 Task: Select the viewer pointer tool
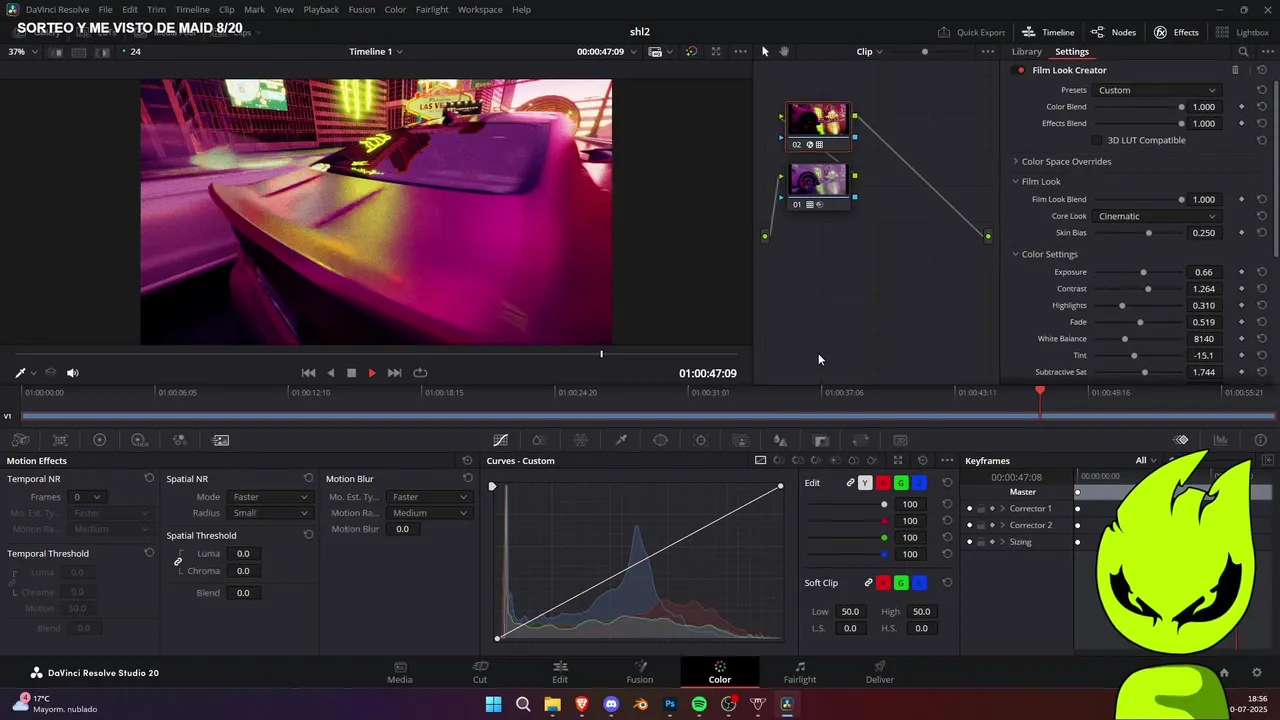[765, 51]
